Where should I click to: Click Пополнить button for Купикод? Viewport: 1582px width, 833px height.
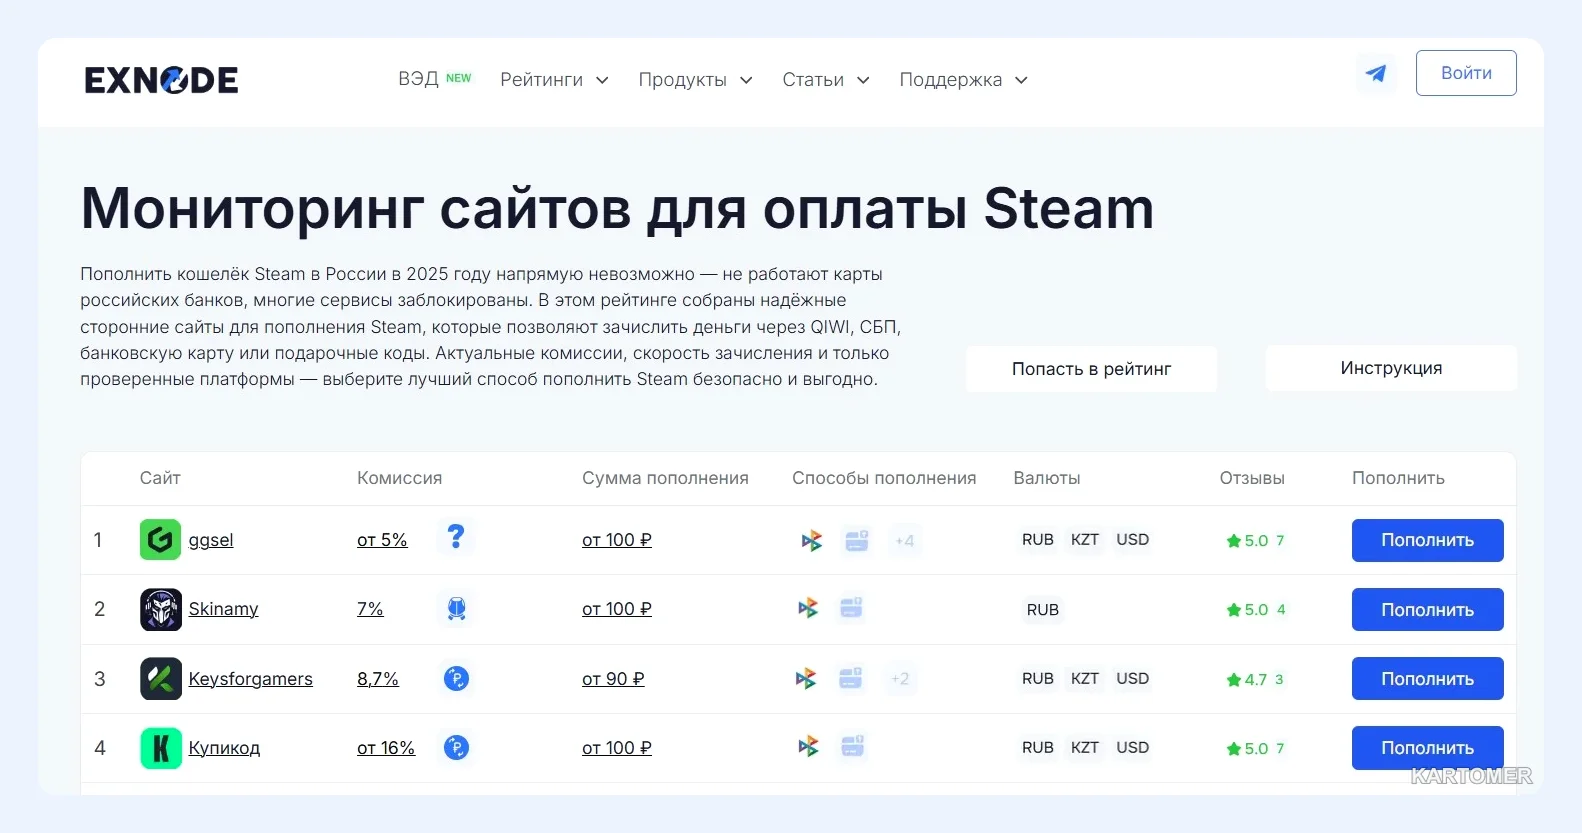click(1427, 748)
